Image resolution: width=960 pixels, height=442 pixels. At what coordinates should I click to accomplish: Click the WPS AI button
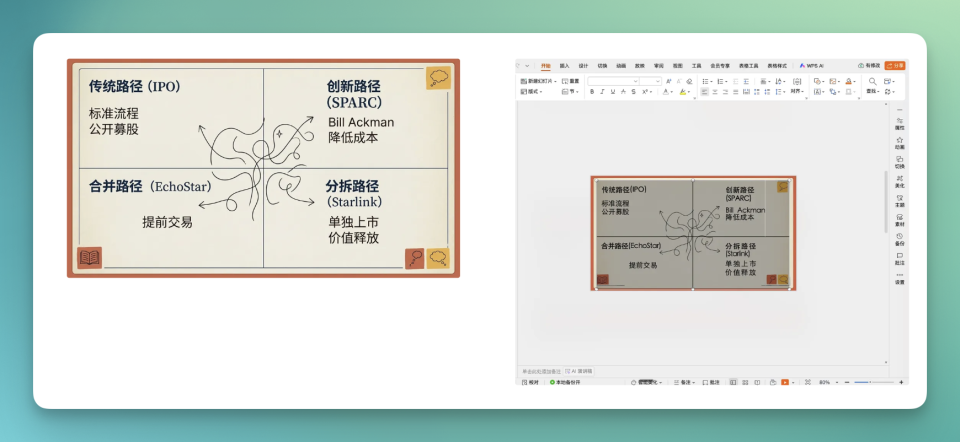811,65
